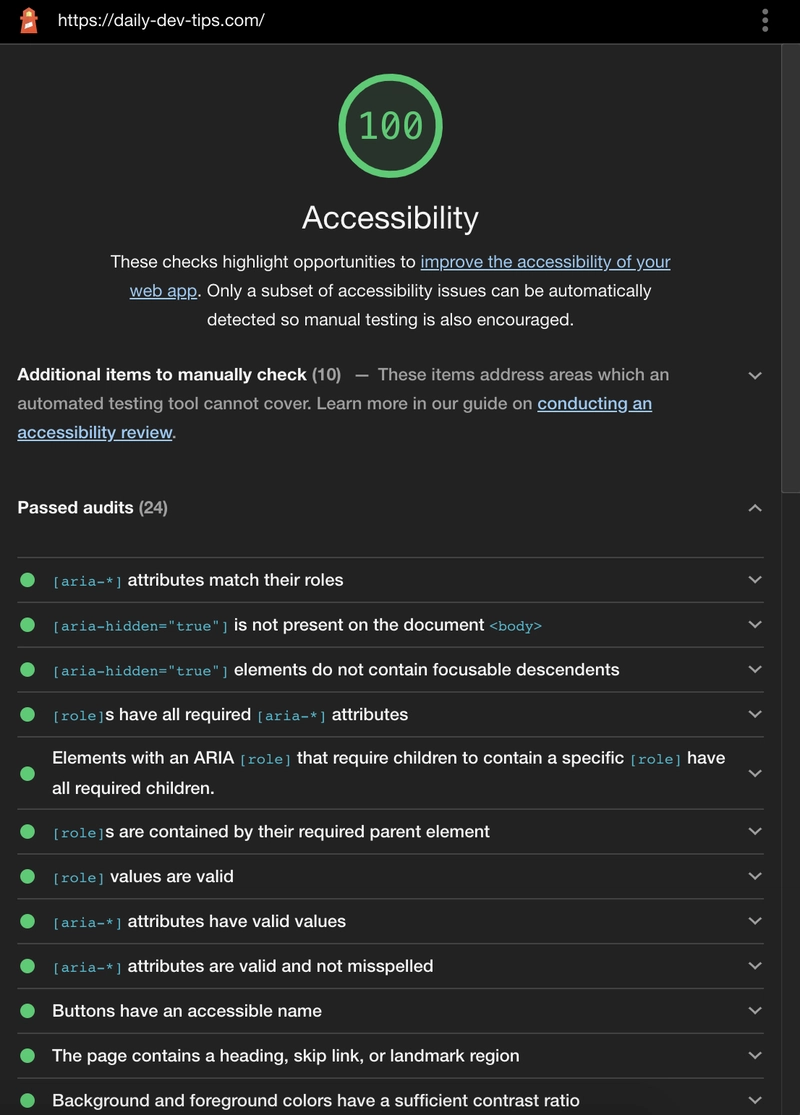This screenshot has height=1115, width=800.
Task: Click the "Additional items to manually check" heading
Action: coord(160,374)
